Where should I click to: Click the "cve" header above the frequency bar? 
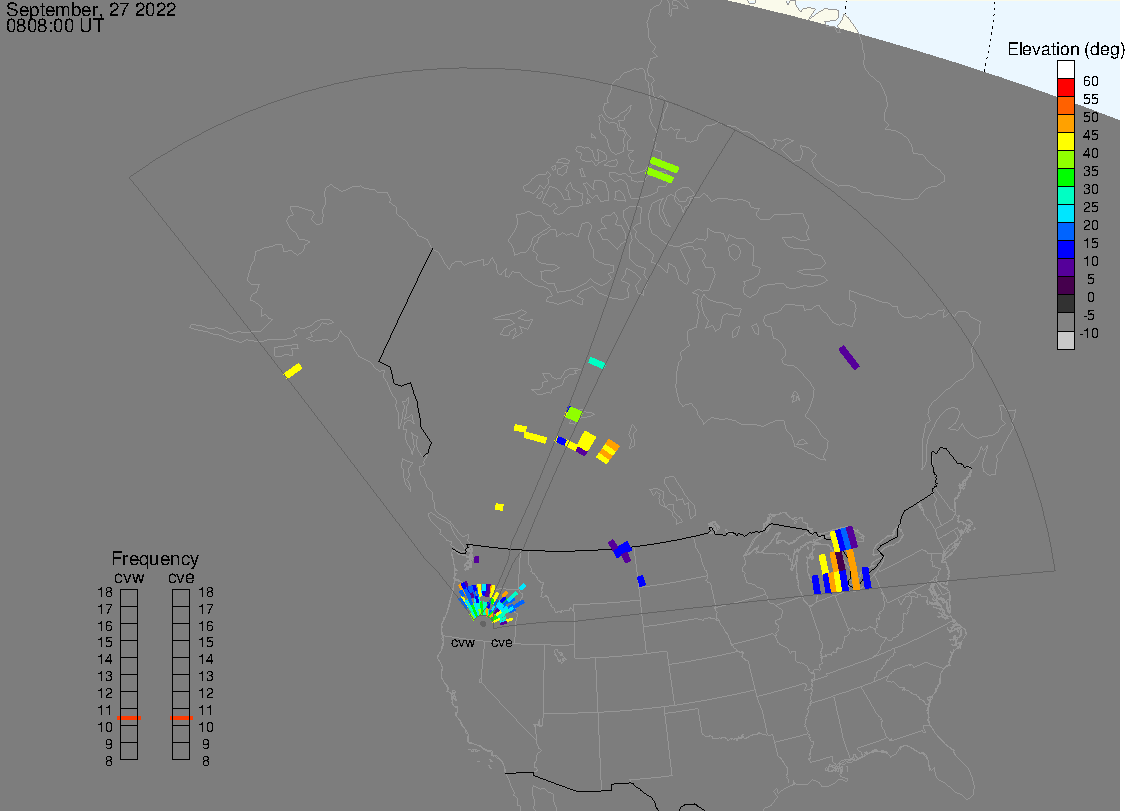181,578
